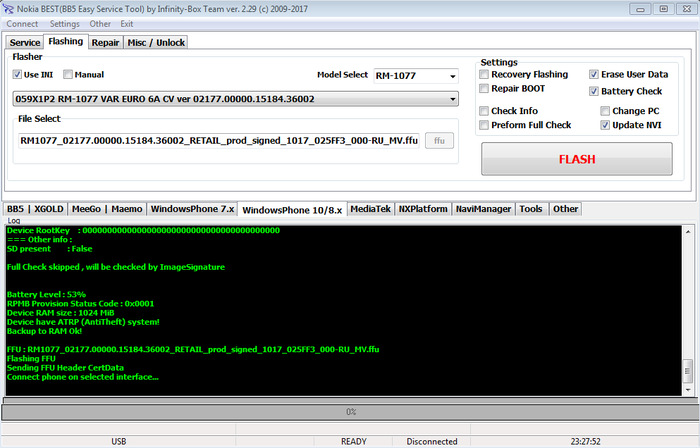Open the Misc / Unlock tab
The width and height of the screenshot is (700, 448).
(x=156, y=42)
